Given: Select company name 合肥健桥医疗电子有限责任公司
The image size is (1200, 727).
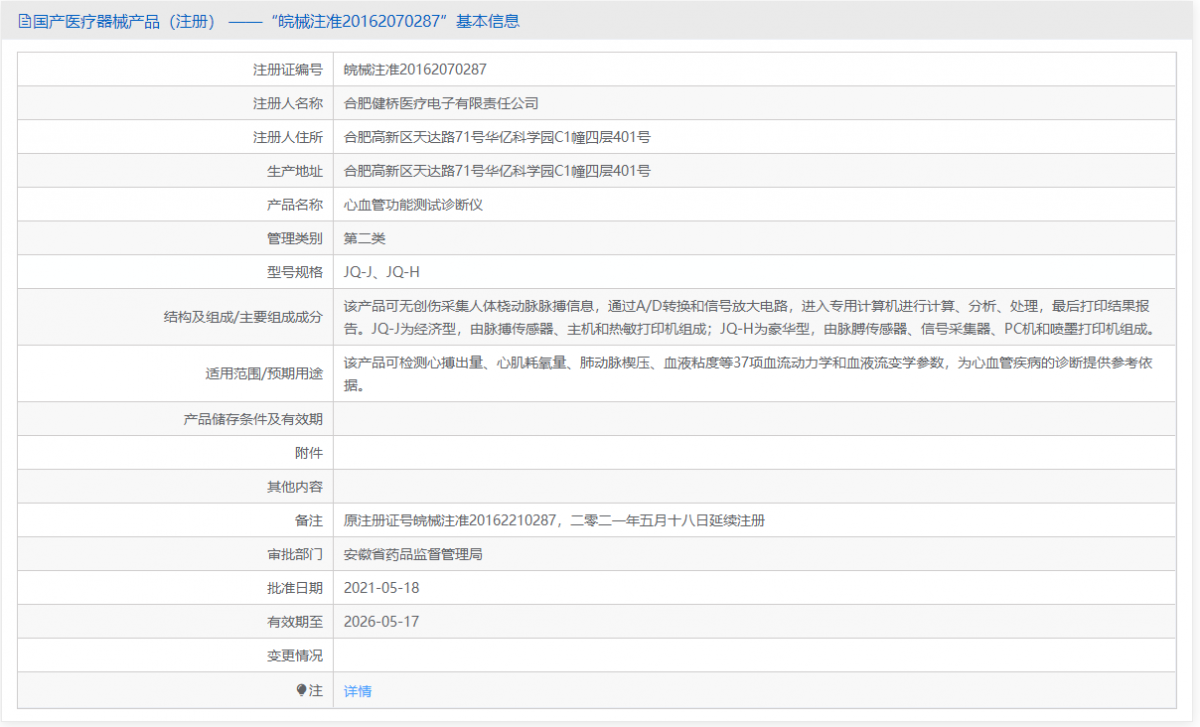Looking at the screenshot, I should tap(441, 103).
